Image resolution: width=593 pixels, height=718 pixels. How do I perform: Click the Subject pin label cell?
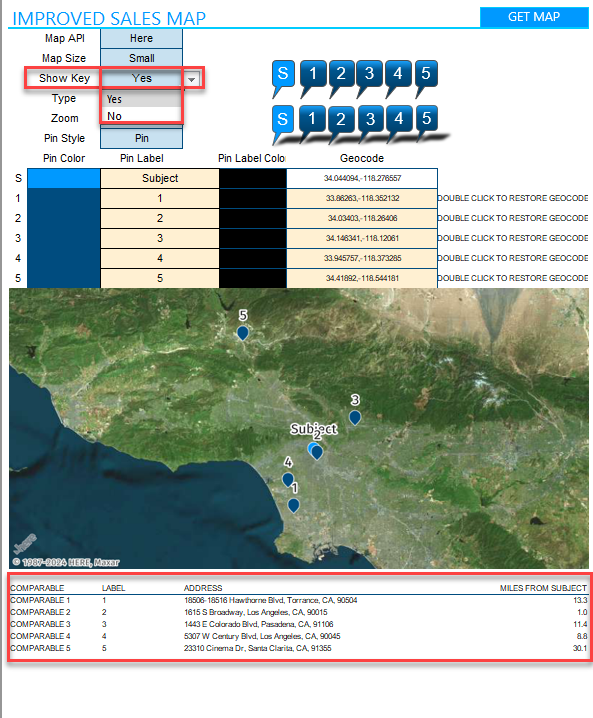tap(160, 178)
